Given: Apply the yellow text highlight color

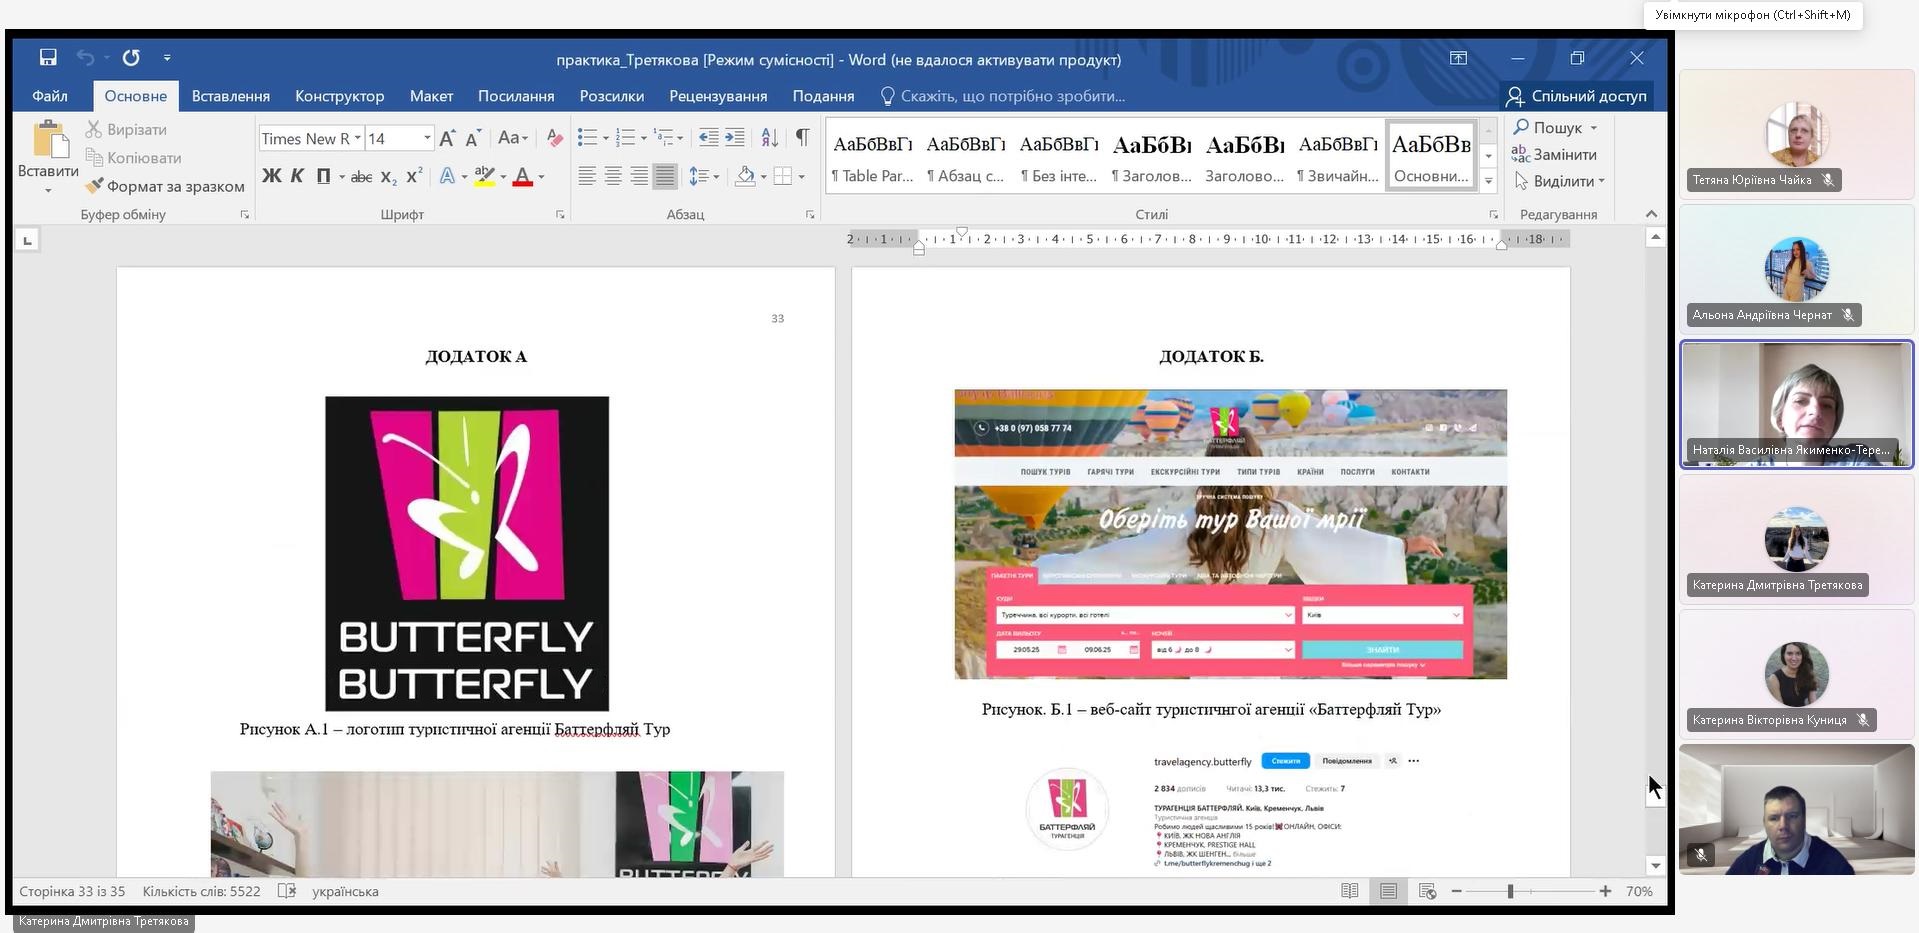Looking at the screenshot, I should (484, 177).
